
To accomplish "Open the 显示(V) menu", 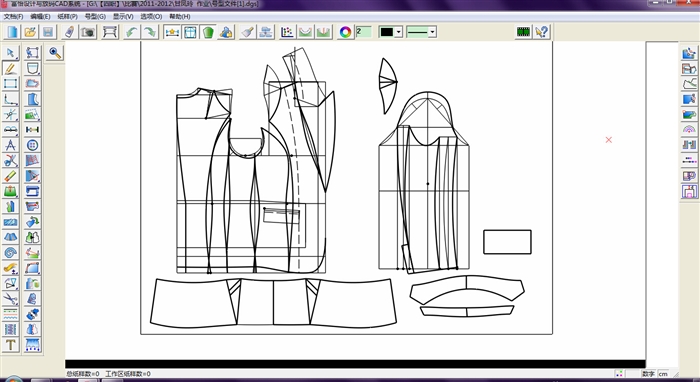I will pos(123,17).
